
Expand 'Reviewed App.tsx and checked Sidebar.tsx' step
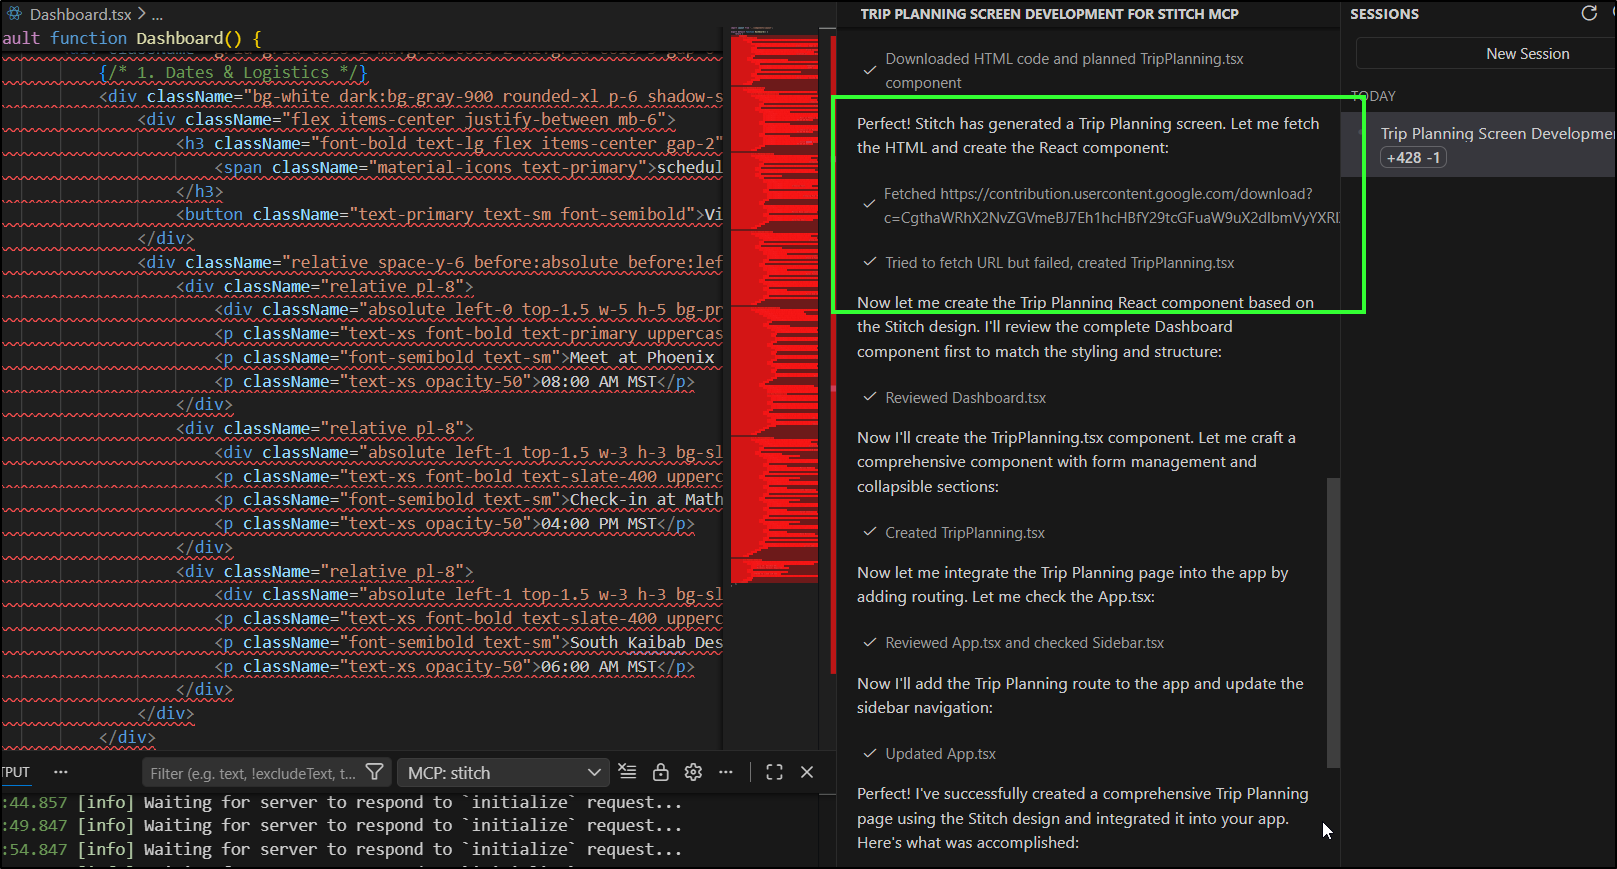point(1024,643)
